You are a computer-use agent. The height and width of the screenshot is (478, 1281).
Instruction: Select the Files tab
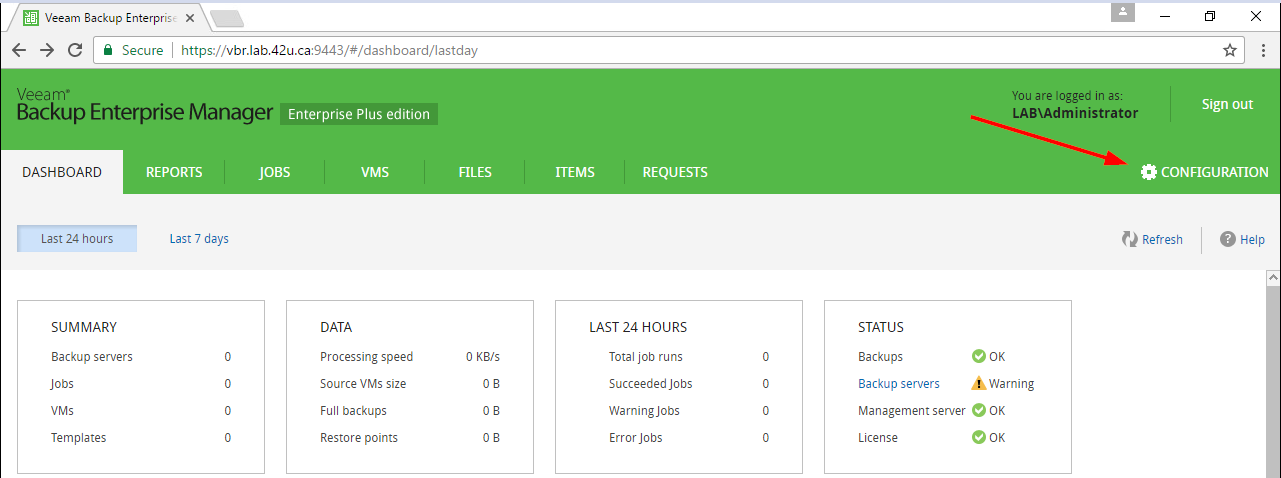475,172
